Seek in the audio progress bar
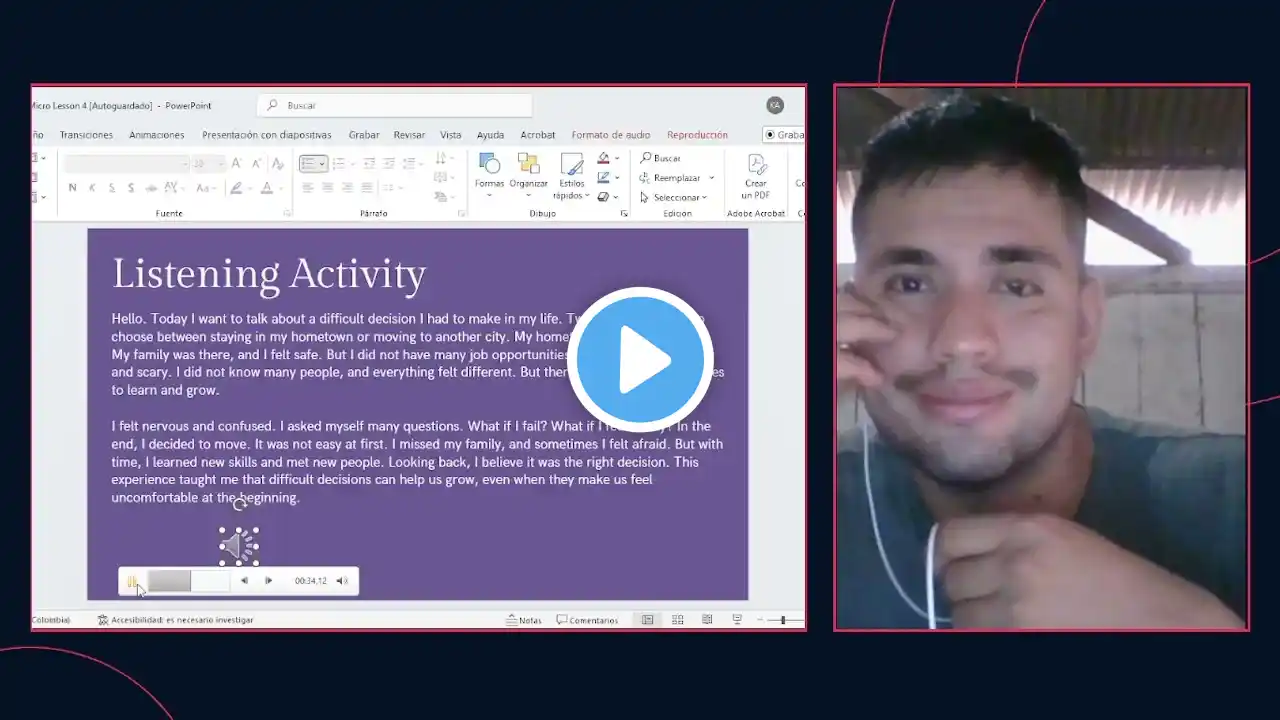The height and width of the screenshot is (720, 1280). [x=189, y=581]
